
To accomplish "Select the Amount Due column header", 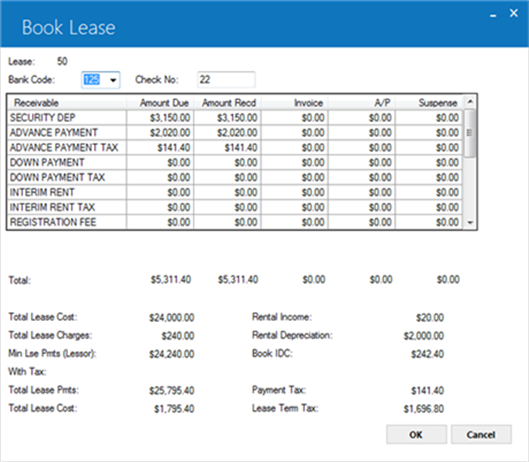I will [160, 103].
